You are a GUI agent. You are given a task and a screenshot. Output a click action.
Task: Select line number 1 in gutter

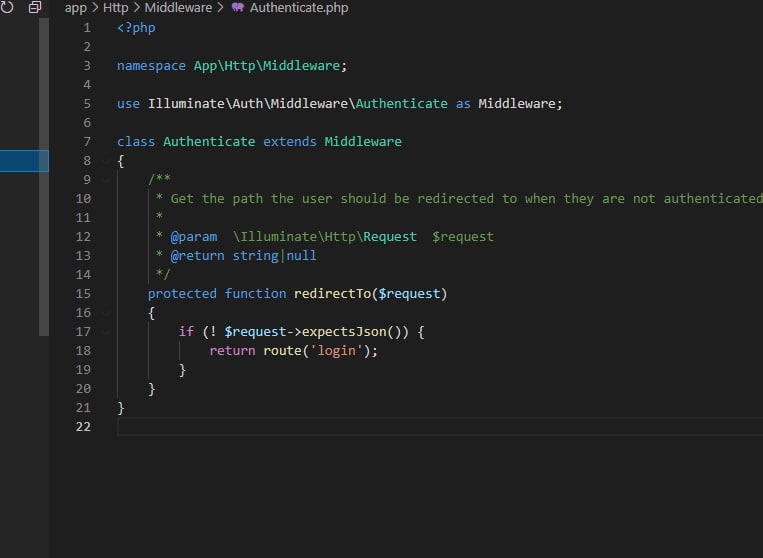pos(87,28)
